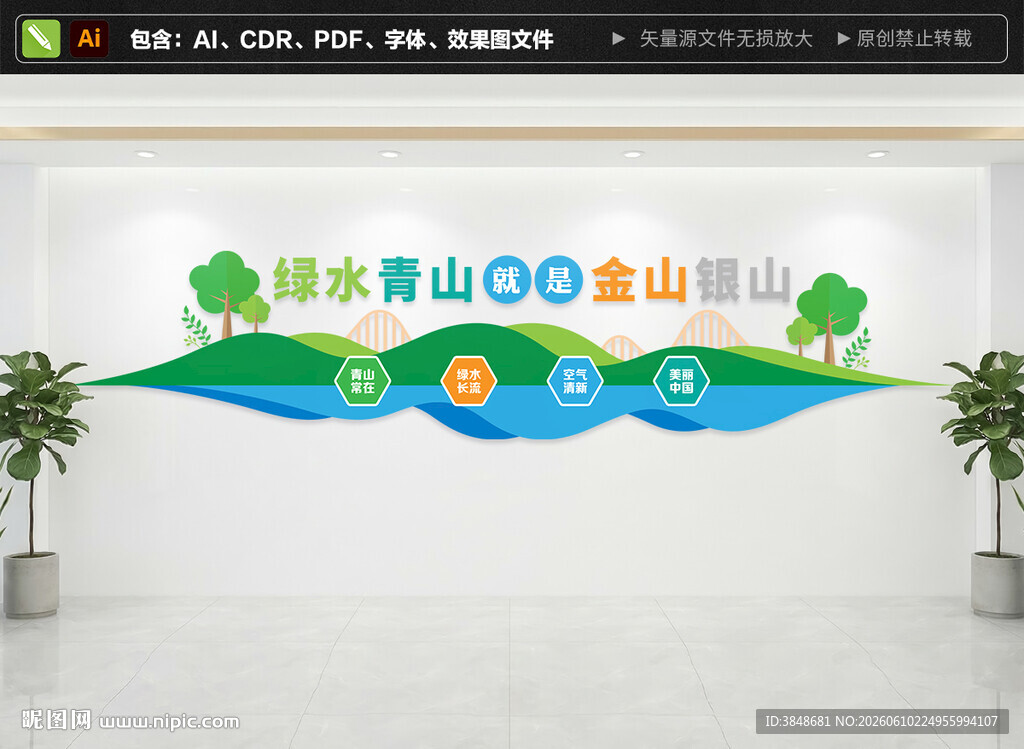Click the text 矢量源文件无损放大
The width and height of the screenshot is (1024, 749).
[x=726, y=39]
